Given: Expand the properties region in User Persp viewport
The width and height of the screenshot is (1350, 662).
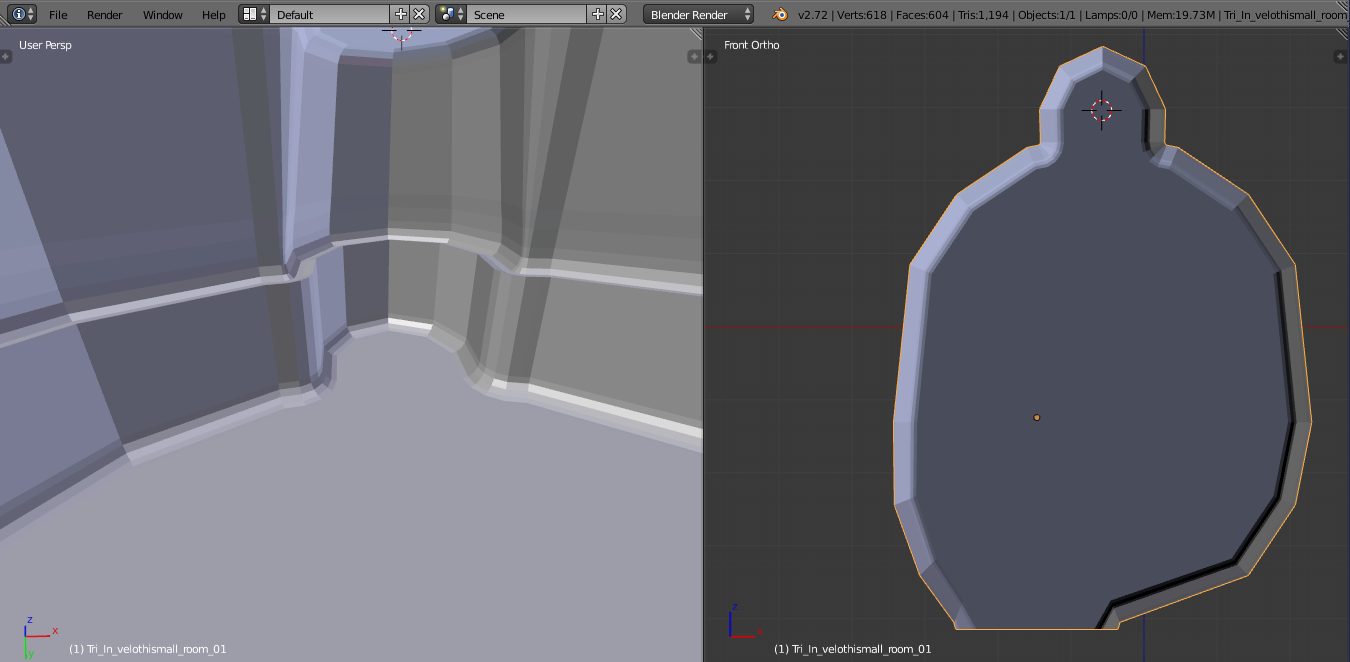Looking at the screenshot, I should click(695, 57).
